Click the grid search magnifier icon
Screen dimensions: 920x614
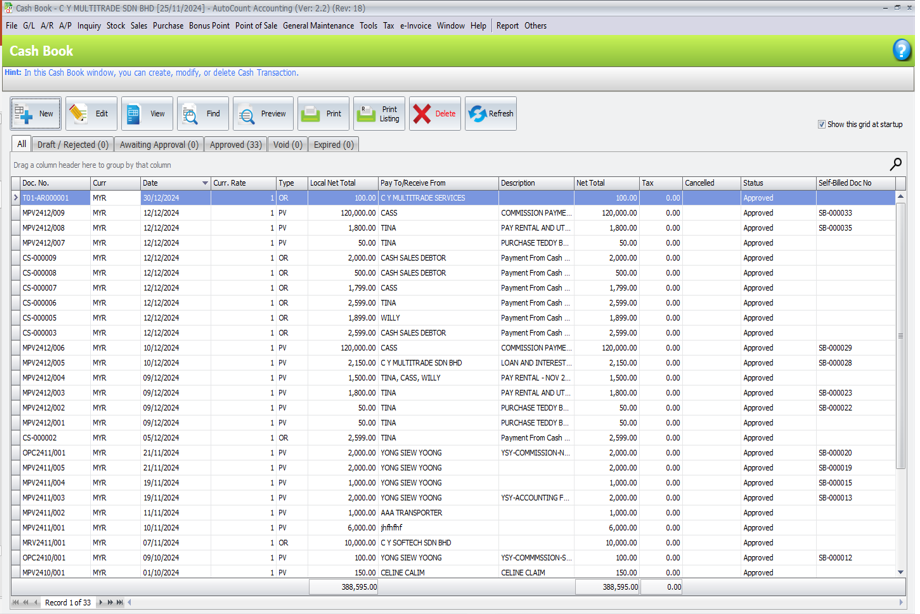click(x=895, y=164)
